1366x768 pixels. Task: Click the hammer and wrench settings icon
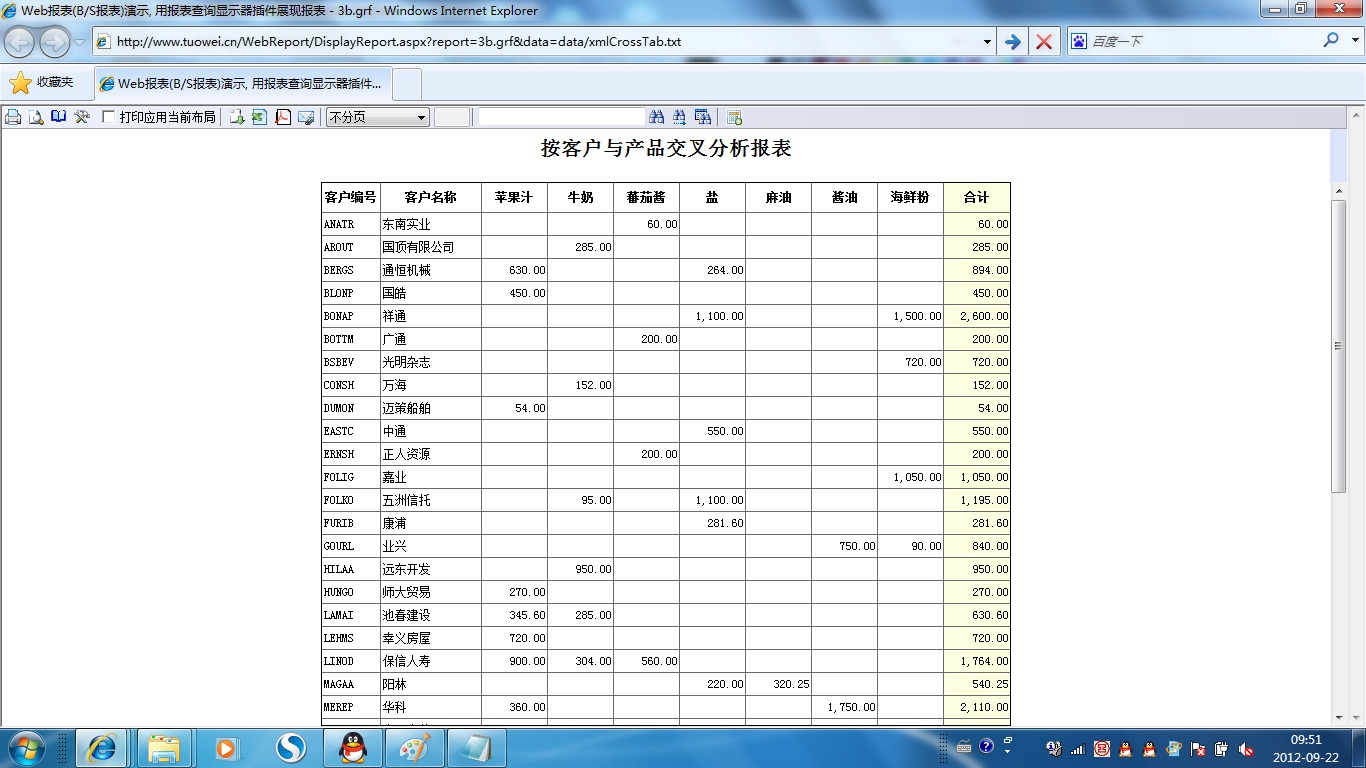(82, 117)
